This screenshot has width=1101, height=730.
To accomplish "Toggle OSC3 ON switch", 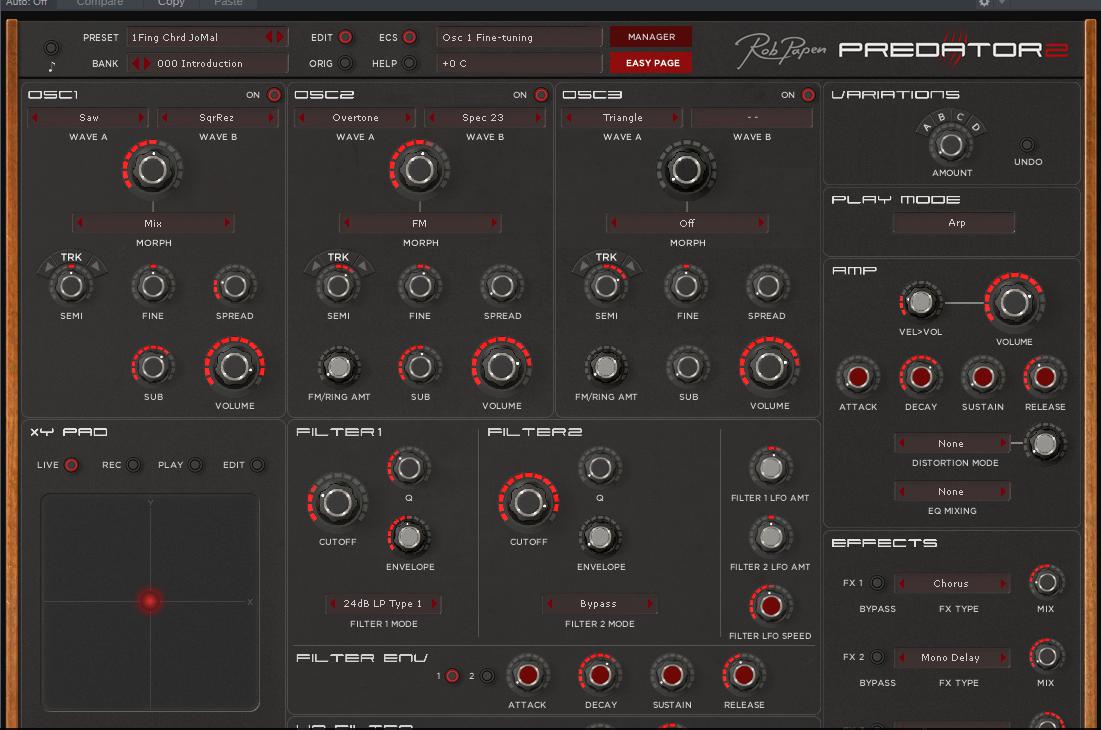I will 808,95.
